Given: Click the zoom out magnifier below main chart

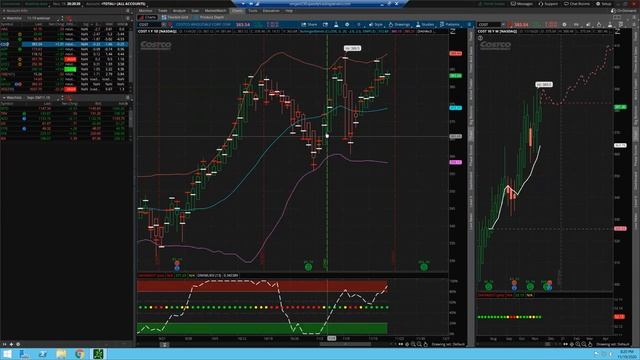Looking at the screenshot, I should 419,344.
